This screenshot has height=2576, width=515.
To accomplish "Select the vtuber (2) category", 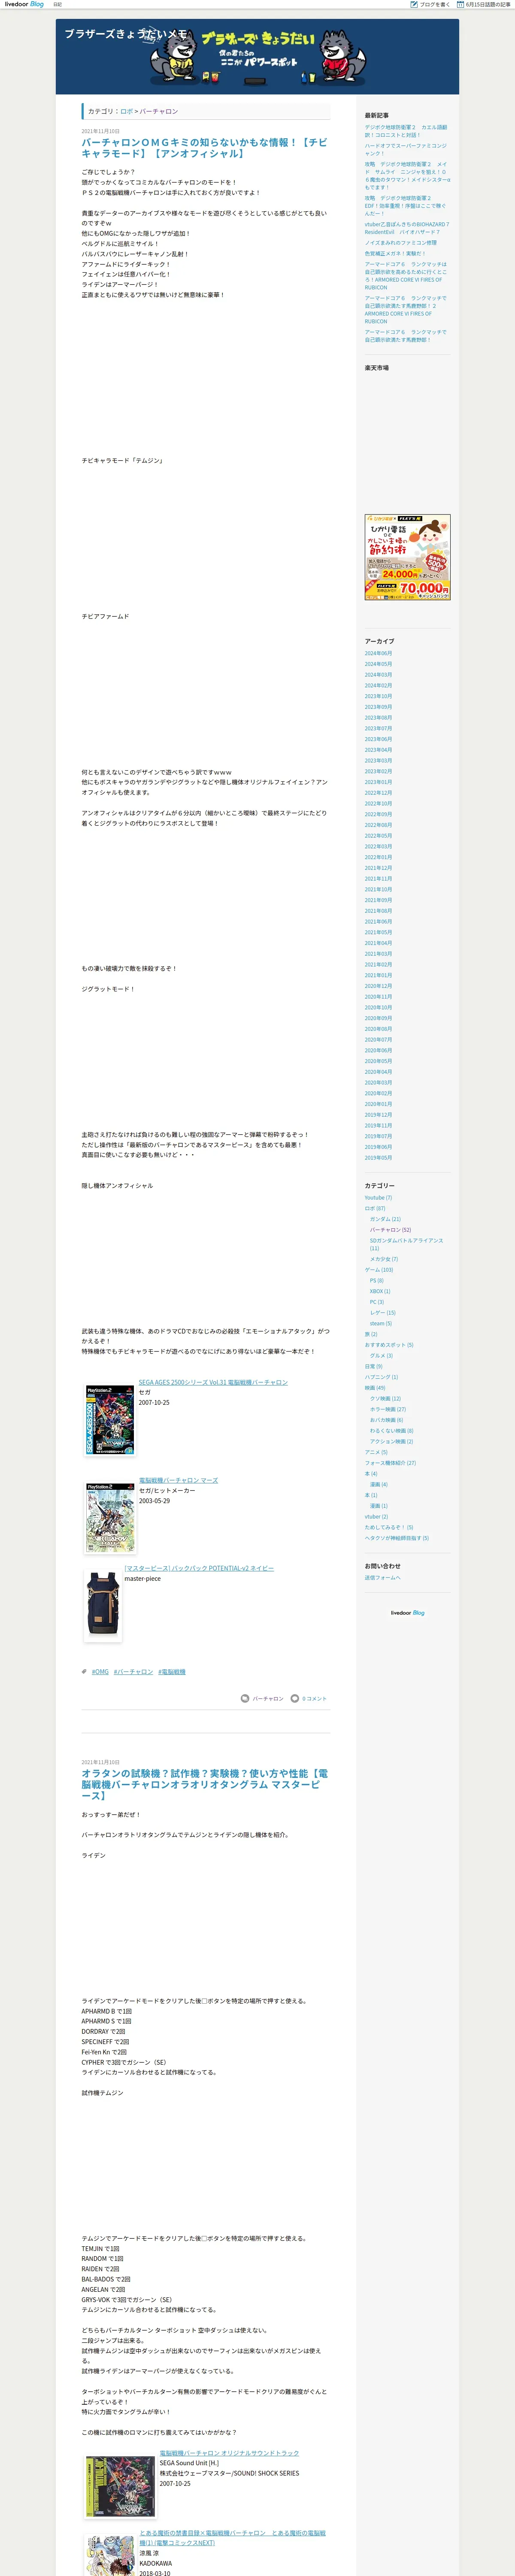I will click(376, 1517).
